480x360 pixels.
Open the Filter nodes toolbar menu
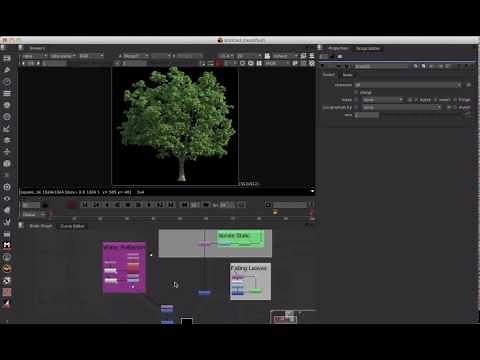pyautogui.click(x=7, y=117)
